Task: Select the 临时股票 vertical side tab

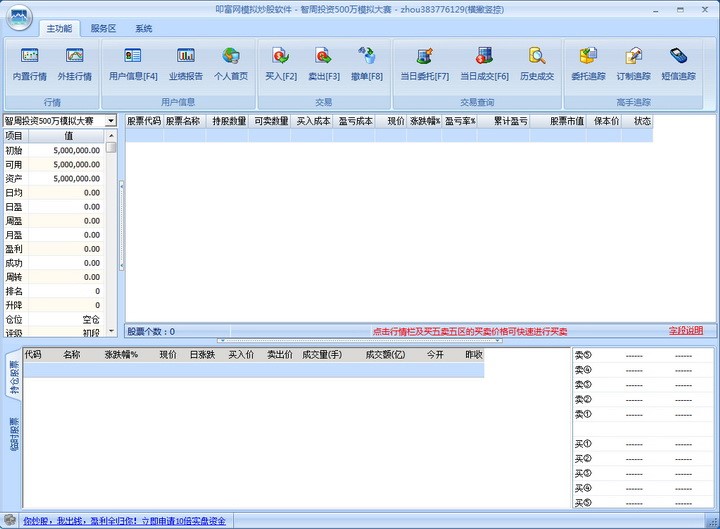Action: [14, 434]
